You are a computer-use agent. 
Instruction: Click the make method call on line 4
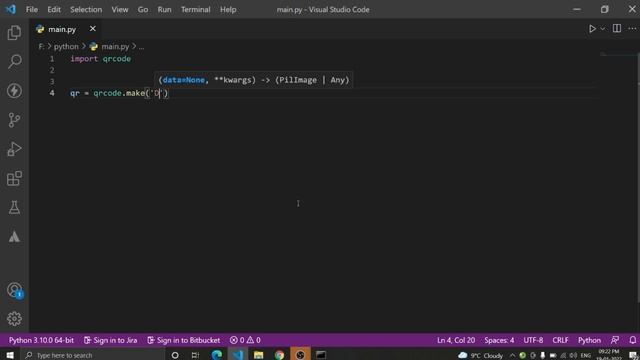coord(135,93)
